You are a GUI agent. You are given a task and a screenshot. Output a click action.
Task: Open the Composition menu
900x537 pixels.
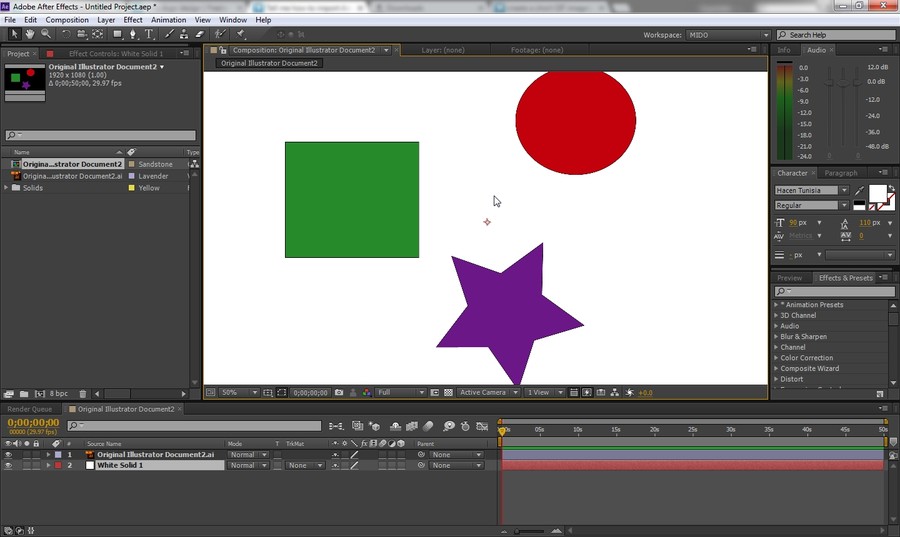(67, 20)
